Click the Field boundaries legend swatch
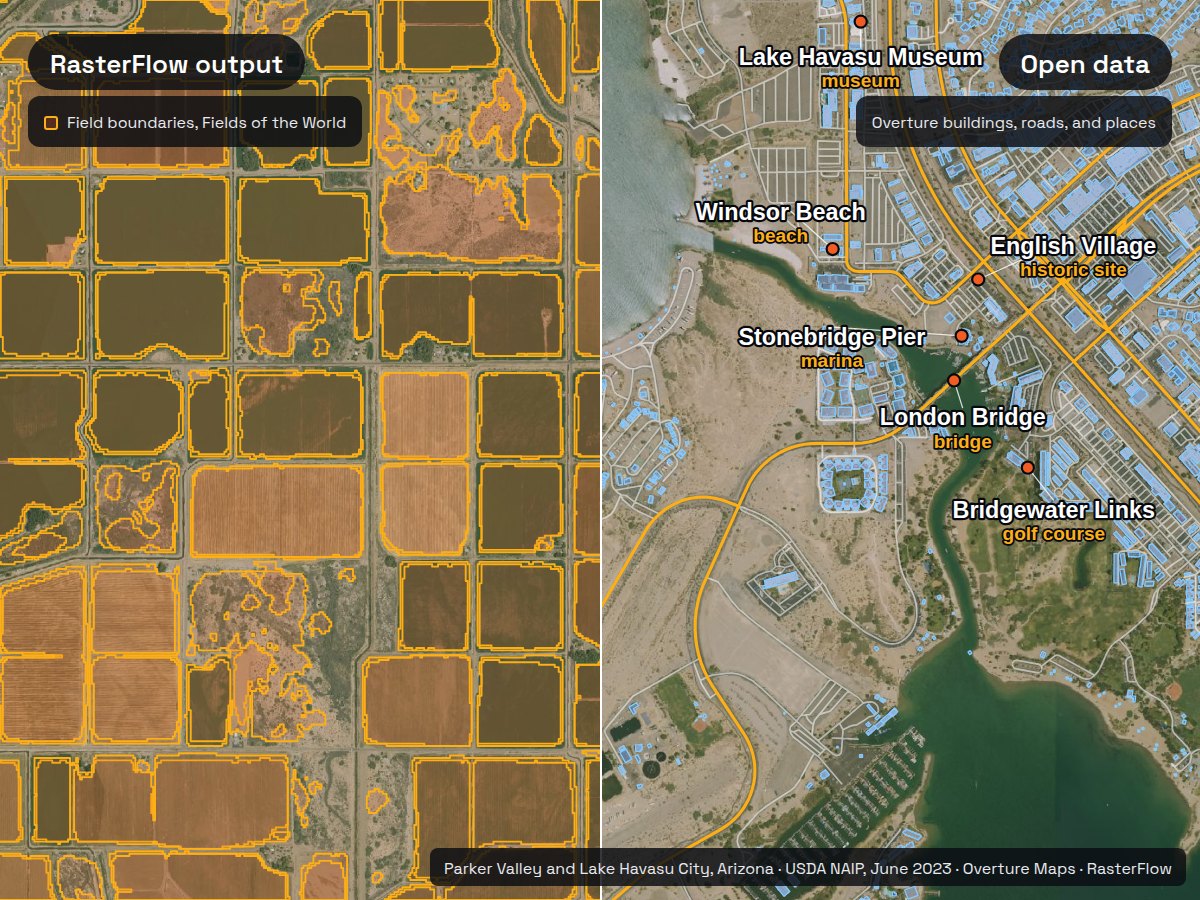Screen dimensions: 1200x900 pyautogui.click(x=51, y=123)
